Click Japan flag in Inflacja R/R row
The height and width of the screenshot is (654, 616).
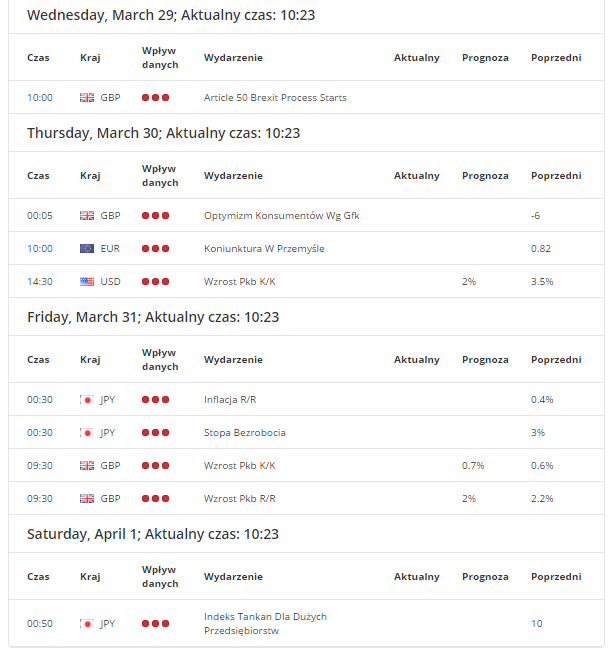pos(87,400)
